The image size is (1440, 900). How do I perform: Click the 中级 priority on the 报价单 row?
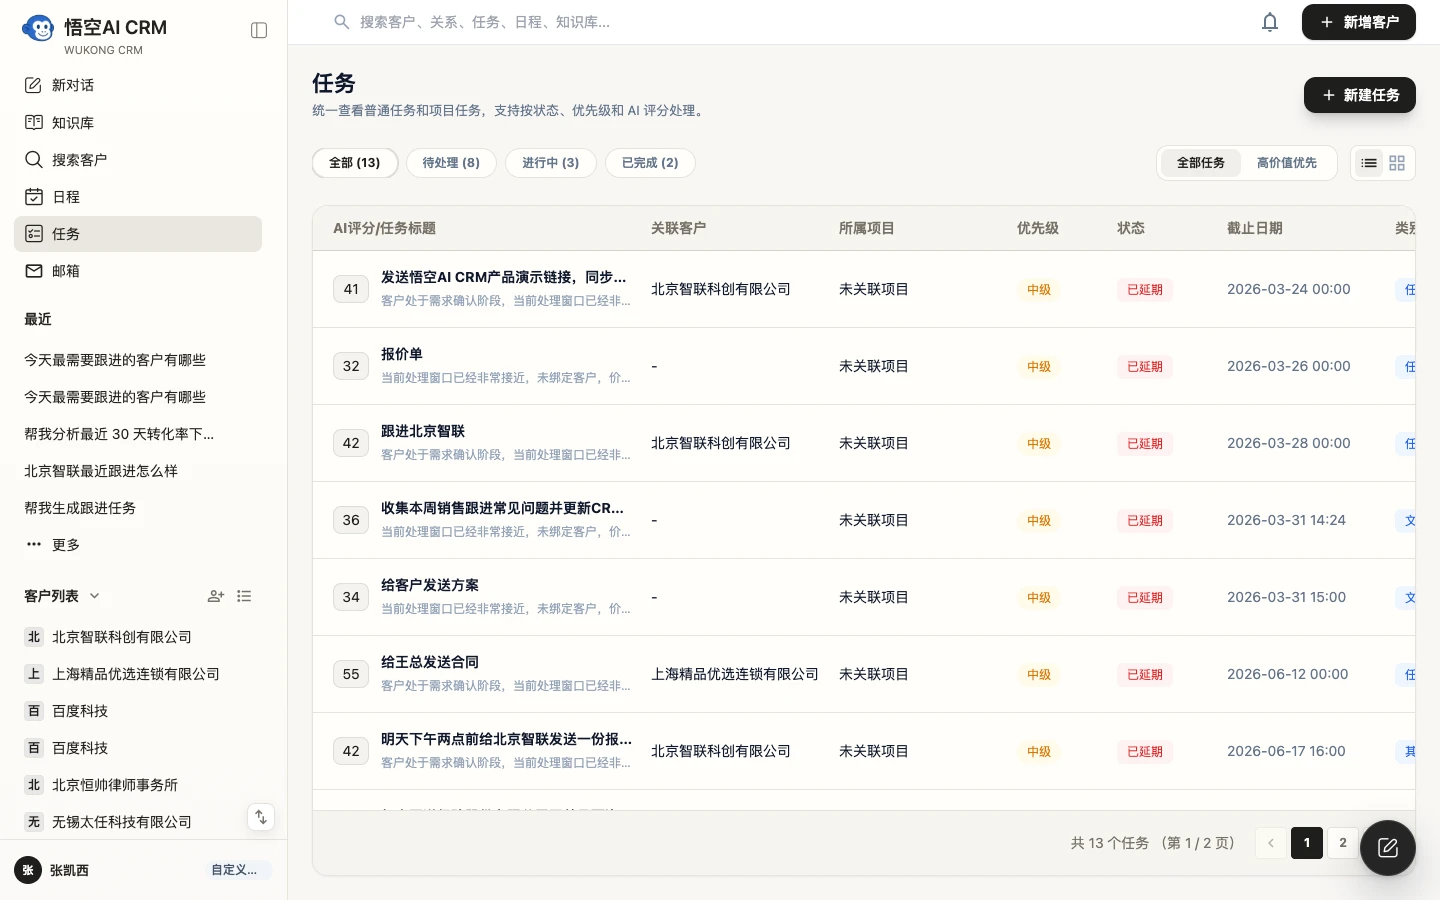[1038, 367]
